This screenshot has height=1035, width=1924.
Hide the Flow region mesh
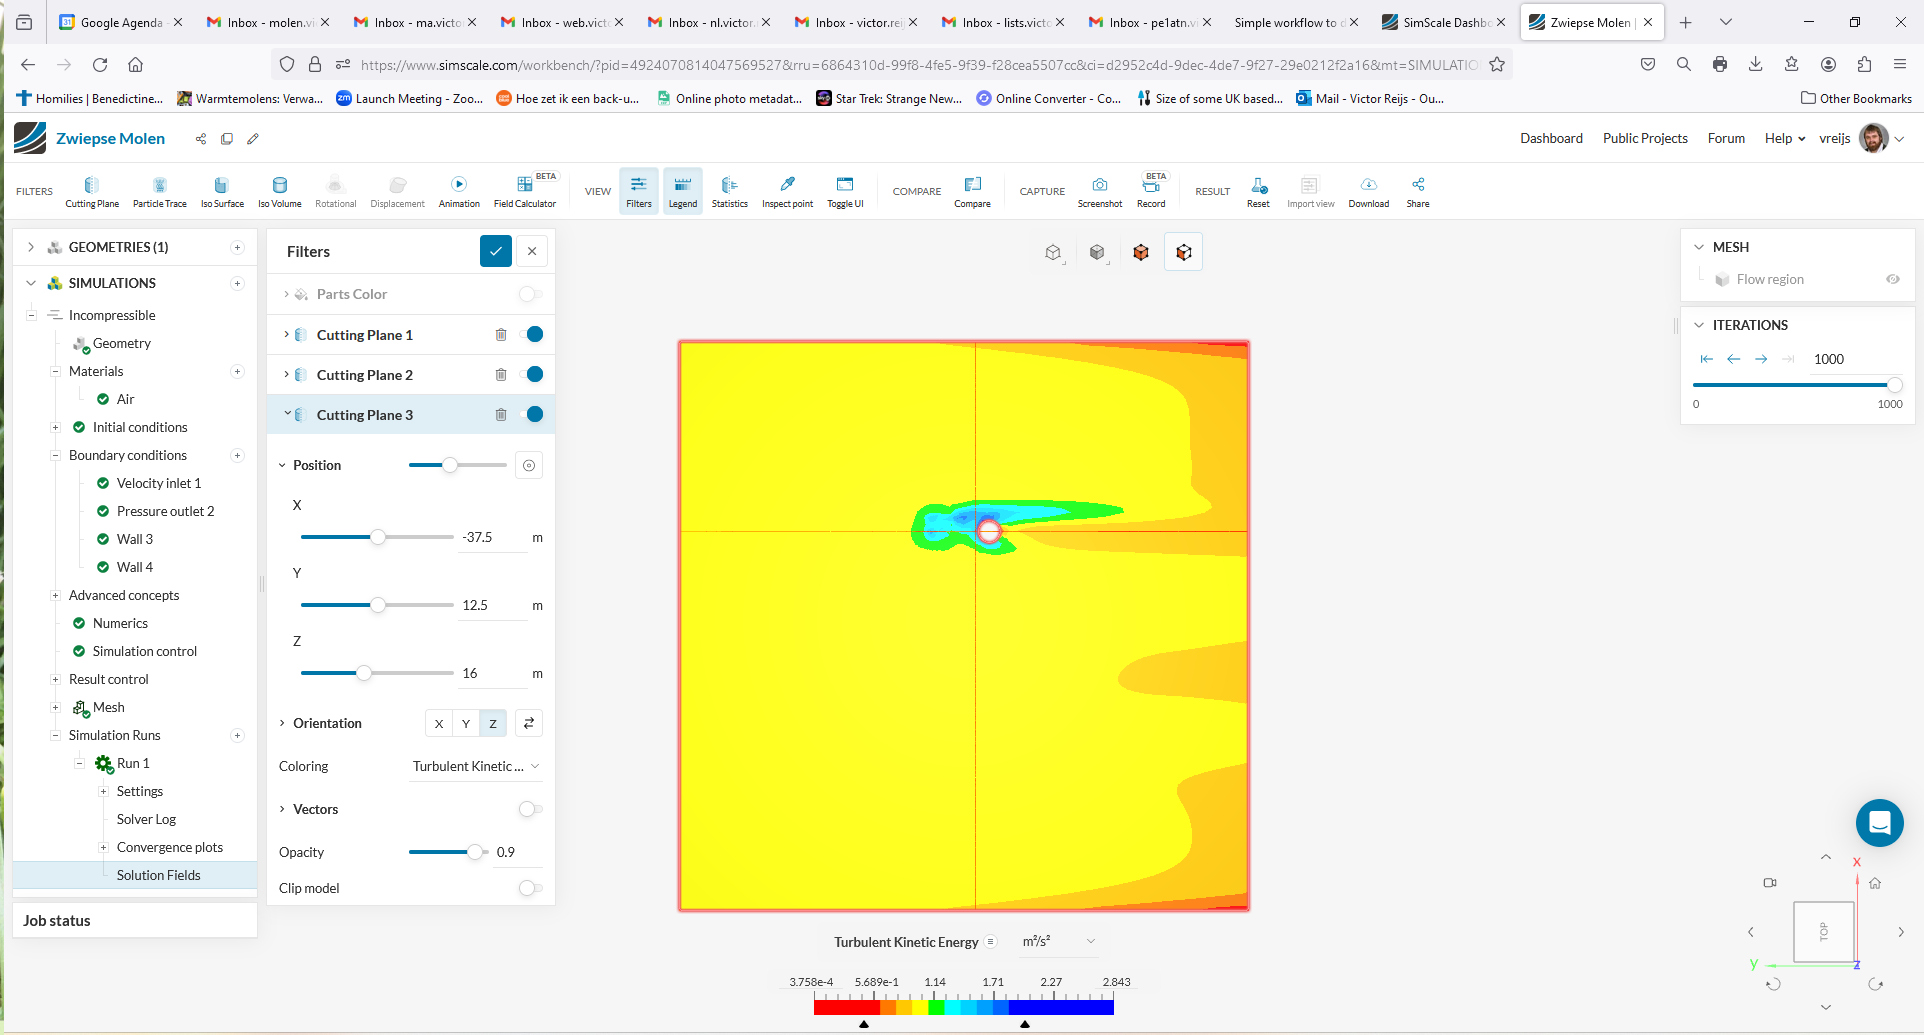coord(1892,279)
